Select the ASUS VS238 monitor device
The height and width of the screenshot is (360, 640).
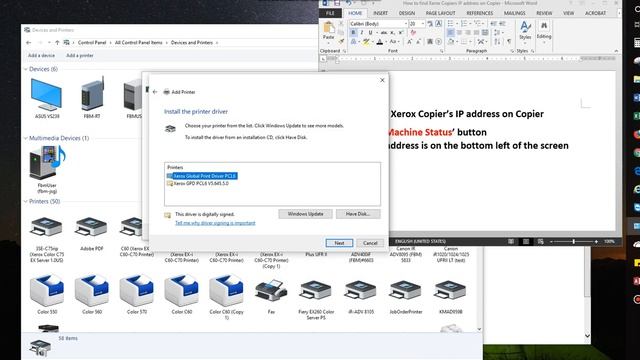click(47, 98)
